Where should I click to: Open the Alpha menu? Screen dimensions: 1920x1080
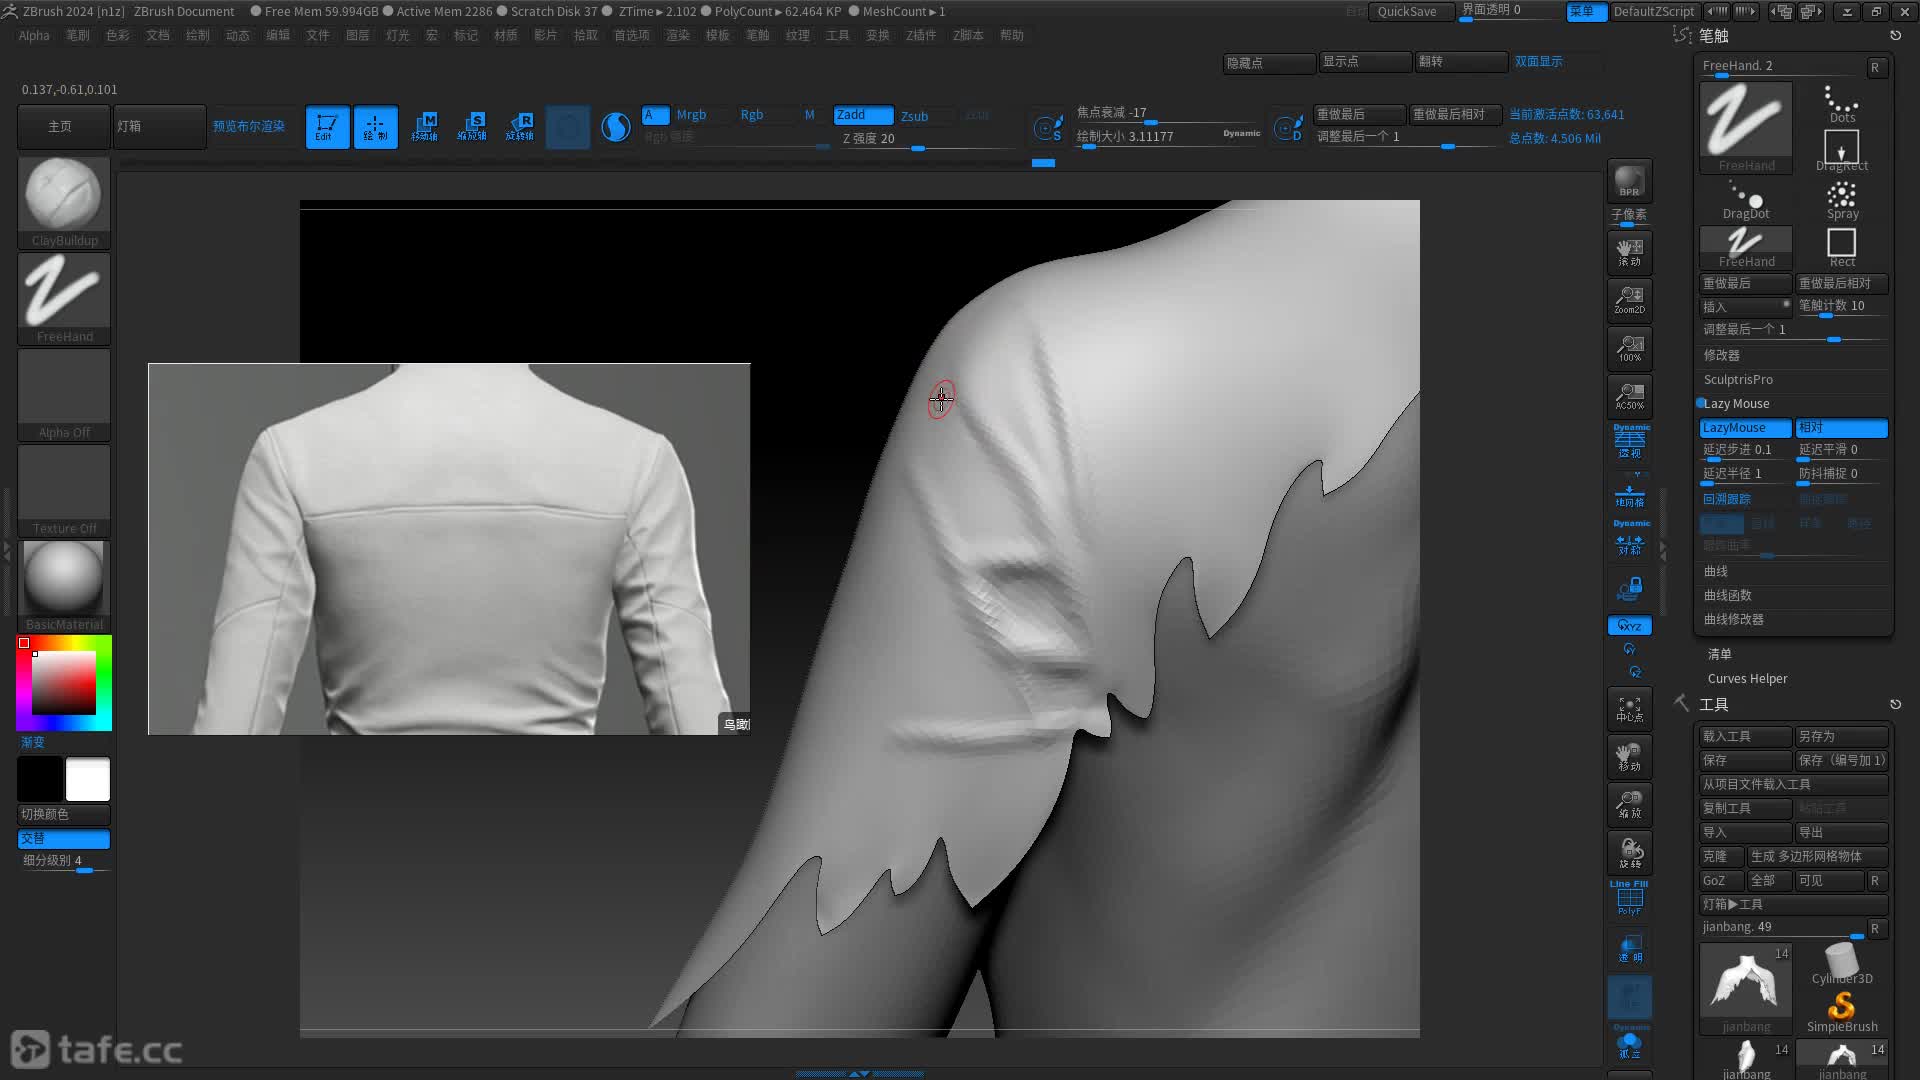pyautogui.click(x=34, y=35)
